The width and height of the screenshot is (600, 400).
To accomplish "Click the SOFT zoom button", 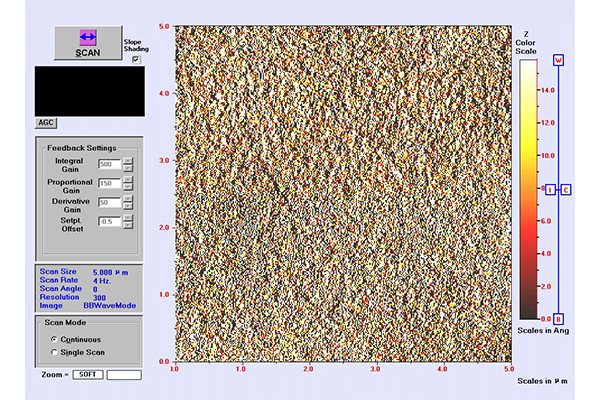I will pyautogui.click(x=88, y=375).
